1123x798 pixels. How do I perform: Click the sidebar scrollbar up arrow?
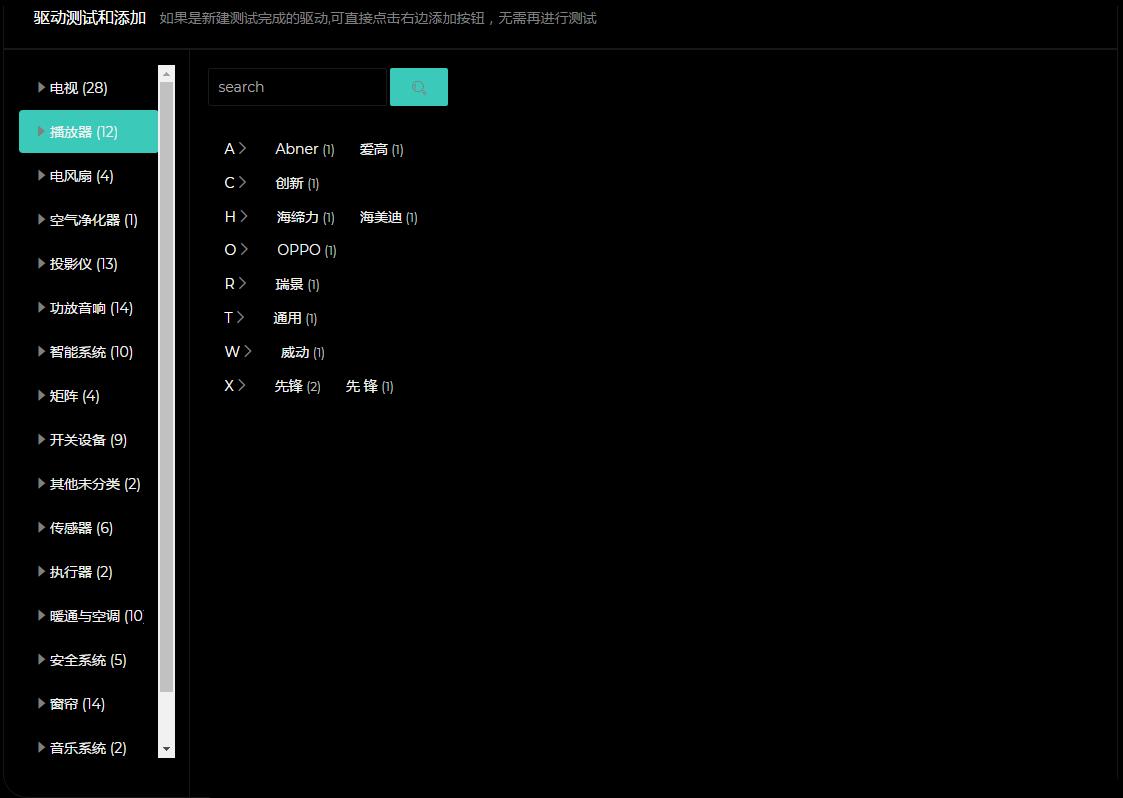[167, 74]
